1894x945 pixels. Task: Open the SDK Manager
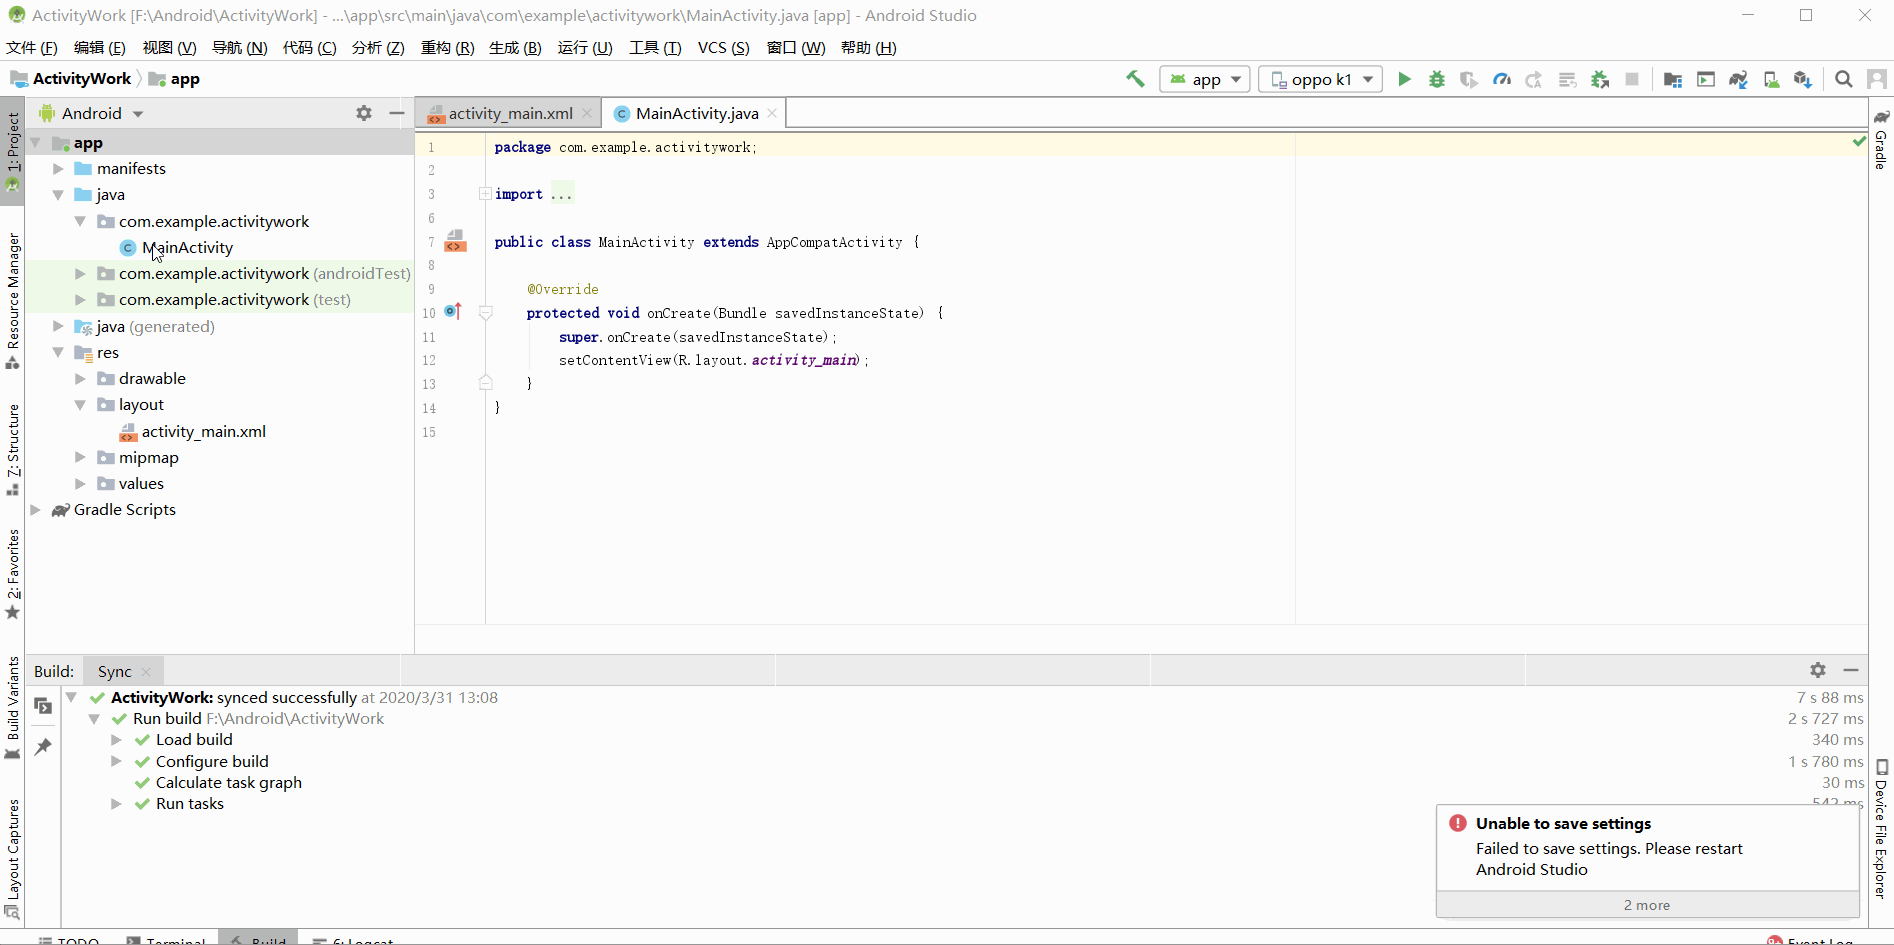[1803, 79]
